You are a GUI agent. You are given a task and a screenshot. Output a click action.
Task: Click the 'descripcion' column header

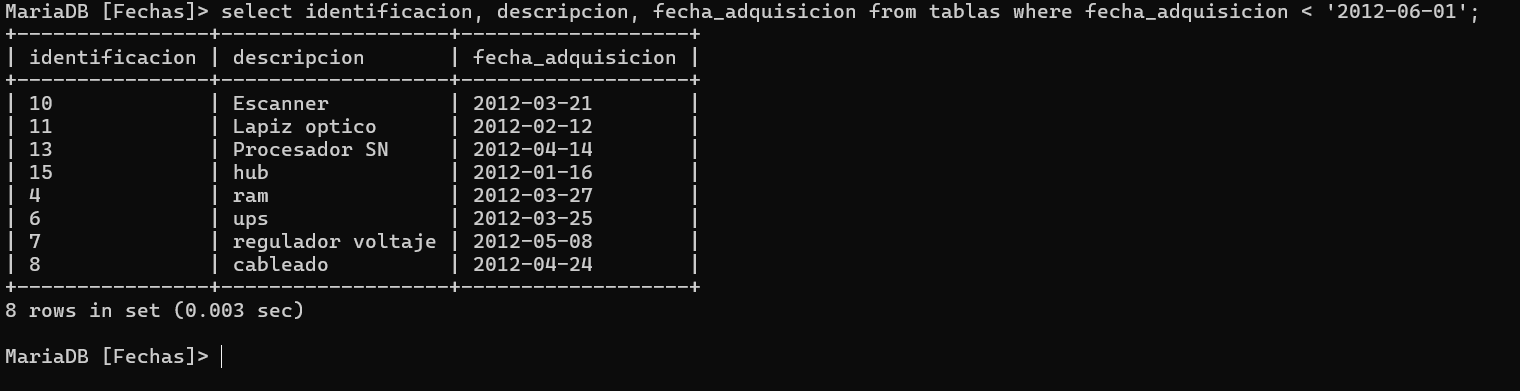click(x=299, y=57)
